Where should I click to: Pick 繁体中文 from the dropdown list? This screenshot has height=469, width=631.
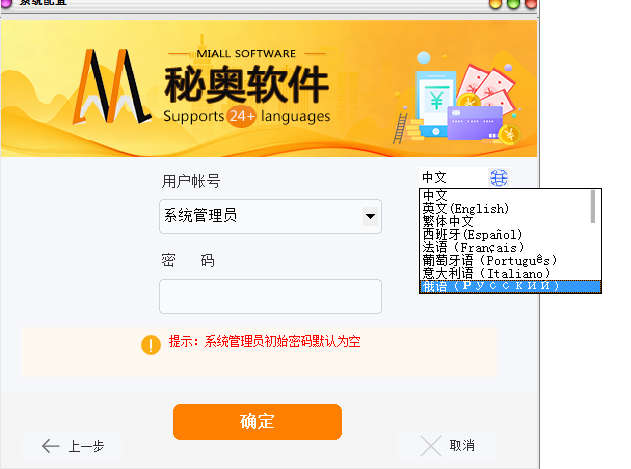[448, 221]
